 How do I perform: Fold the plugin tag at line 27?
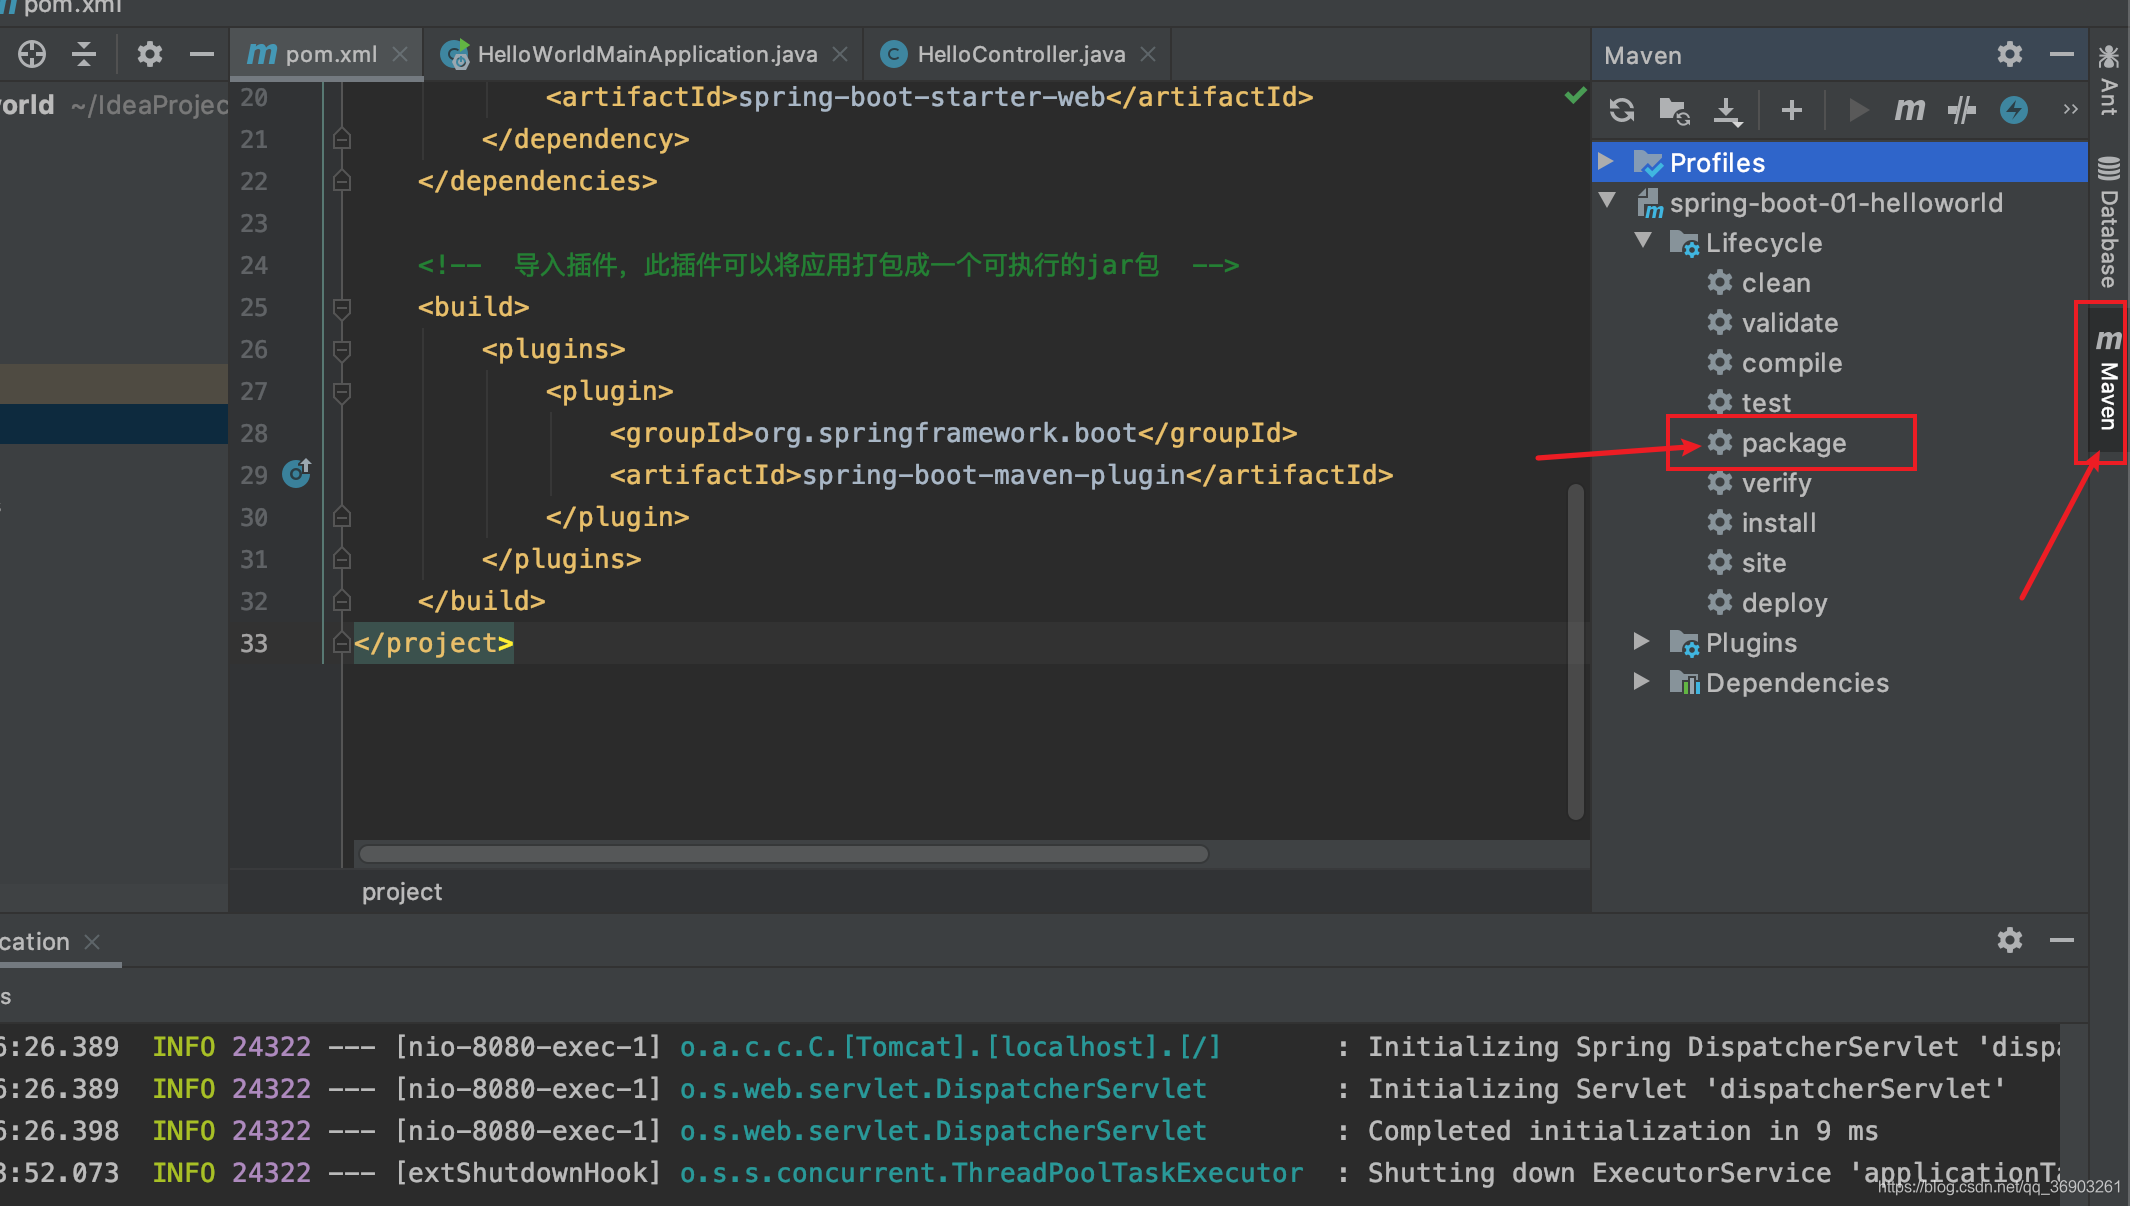341,391
